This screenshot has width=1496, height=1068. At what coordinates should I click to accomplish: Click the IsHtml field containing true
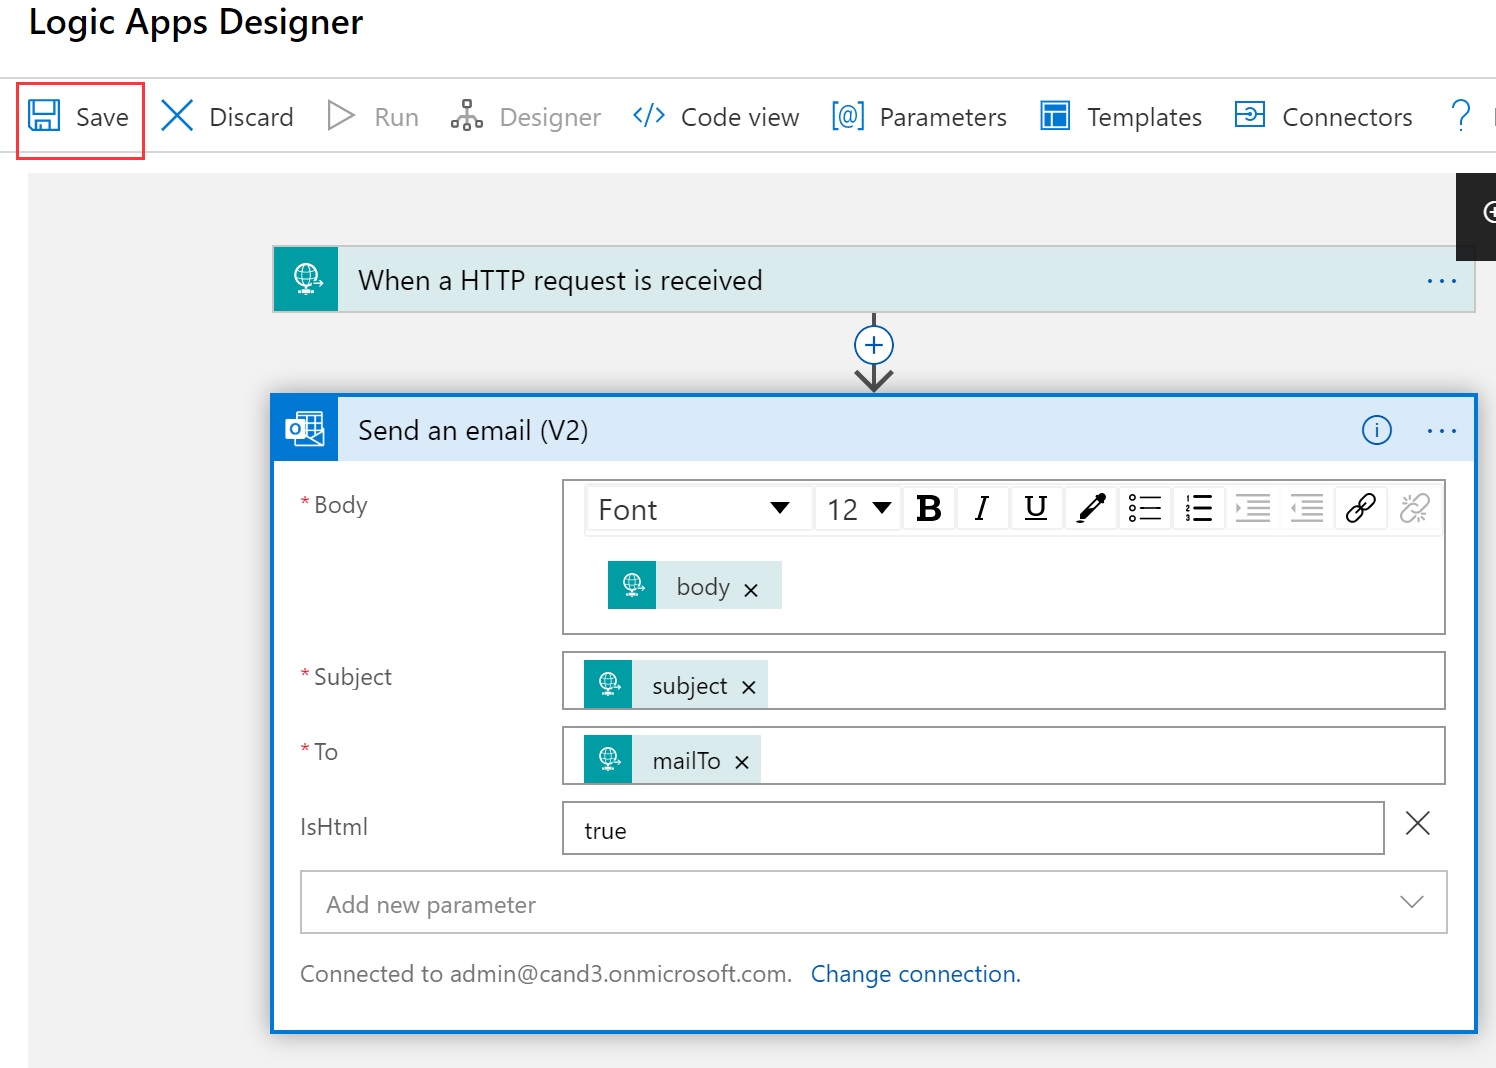tap(973, 828)
